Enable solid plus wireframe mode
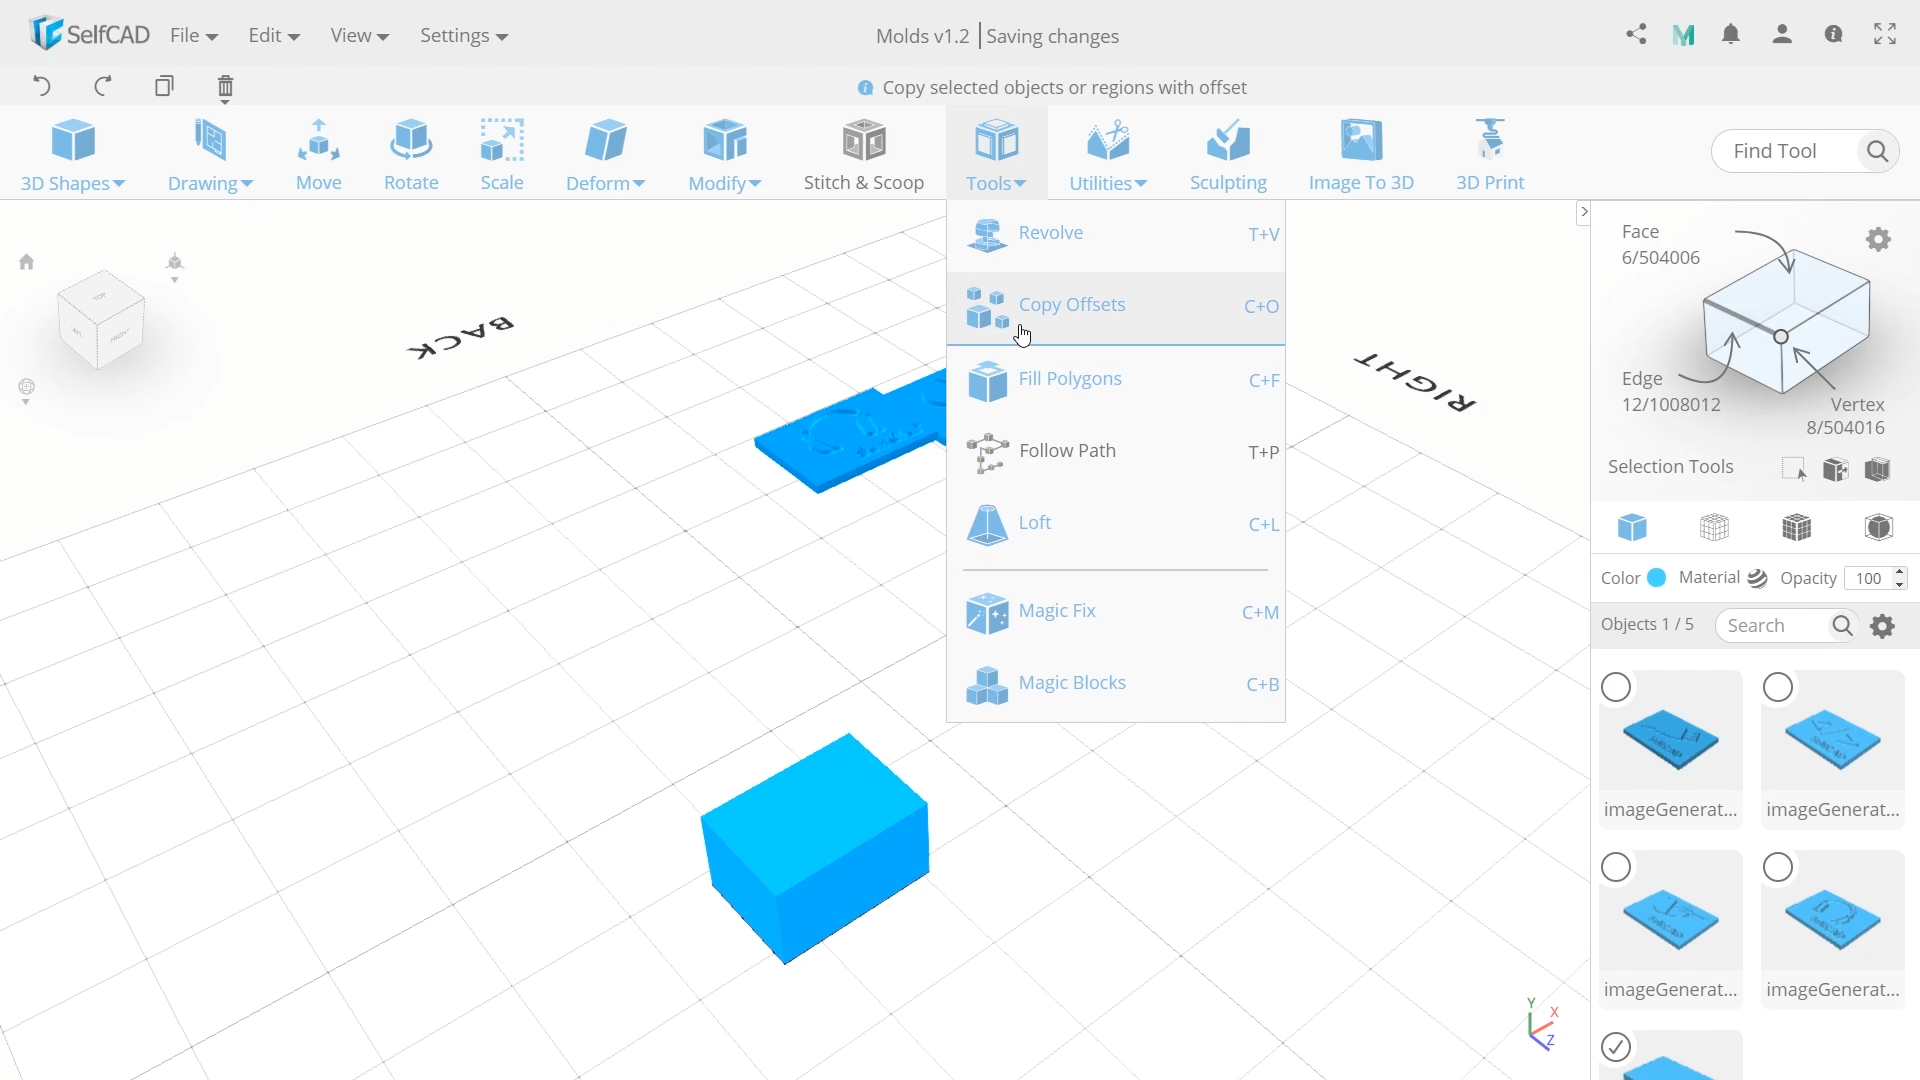The image size is (1920, 1080). tap(1797, 527)
